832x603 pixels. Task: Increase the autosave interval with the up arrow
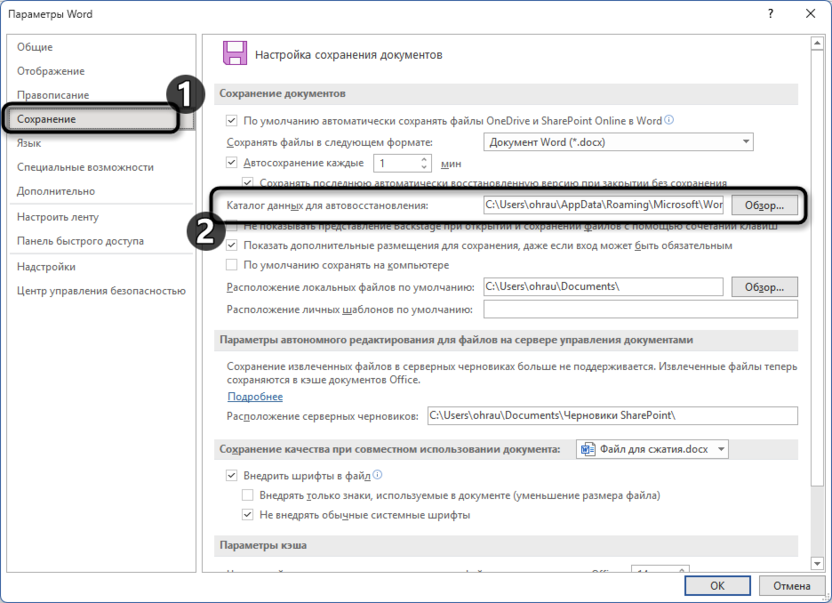tap(422, 158)
